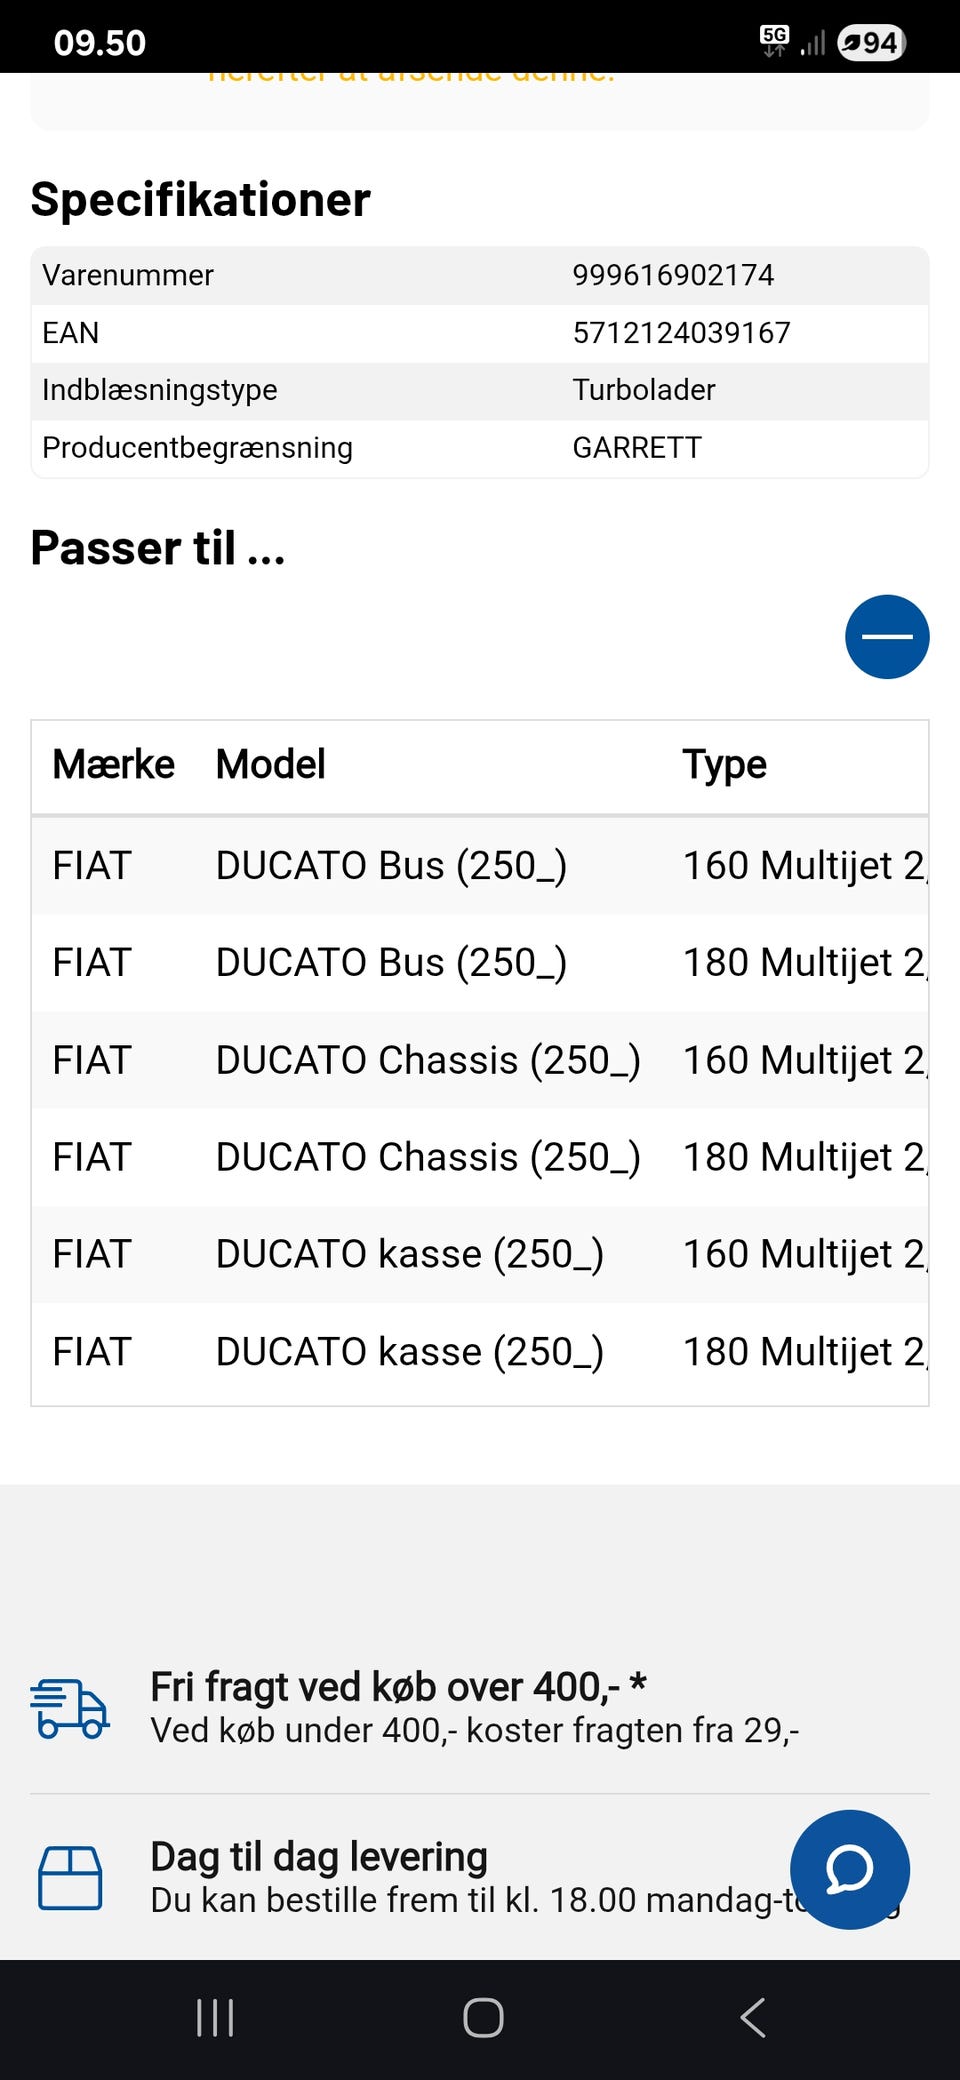Tap the DUCATO Bus 160 Multijet row
960x2080 pixels.
pos(480,866)
